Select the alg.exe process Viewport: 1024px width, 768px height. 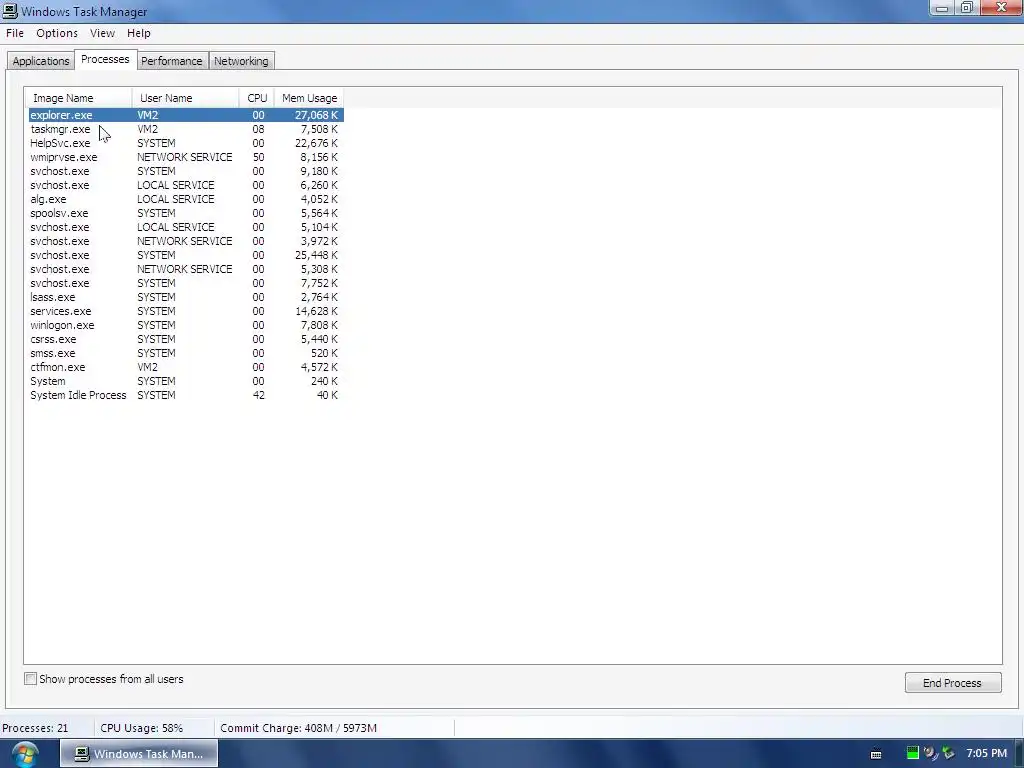tap(186, 199)
